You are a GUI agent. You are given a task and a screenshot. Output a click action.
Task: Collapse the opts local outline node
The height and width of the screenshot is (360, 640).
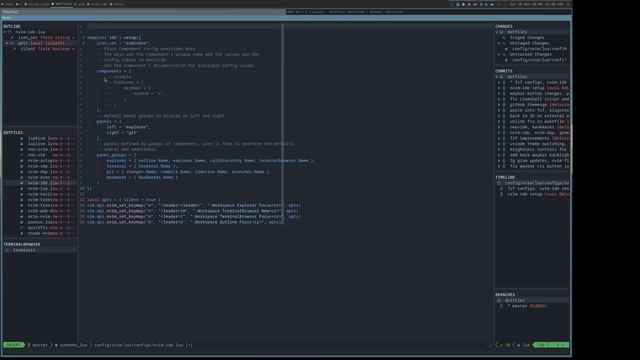click(7, 43)
